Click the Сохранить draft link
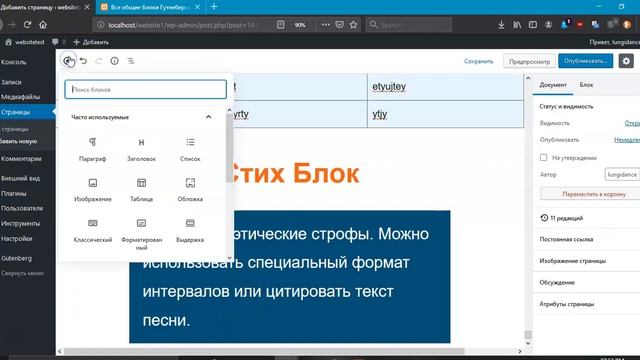This screenshot has width=640, height=360. (x=478, y=61)
